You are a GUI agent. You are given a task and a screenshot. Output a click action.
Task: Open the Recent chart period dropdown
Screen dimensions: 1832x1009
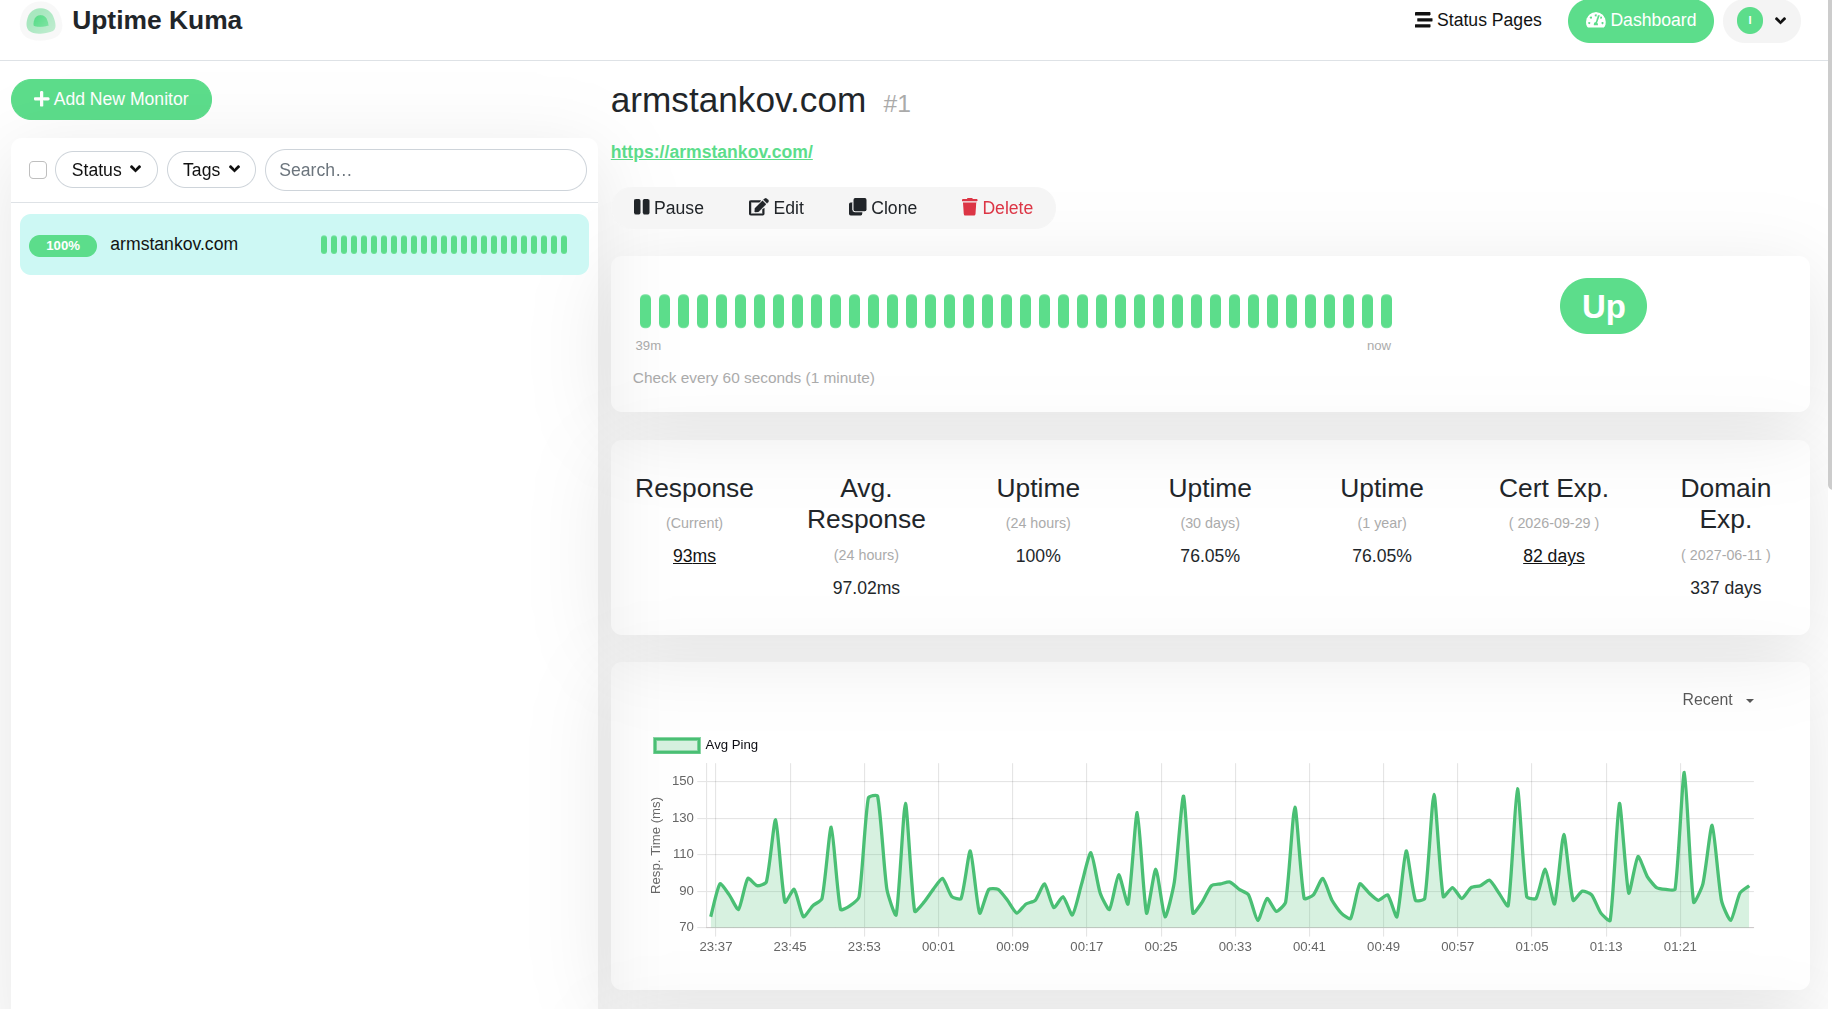[x=1718, y=700]
